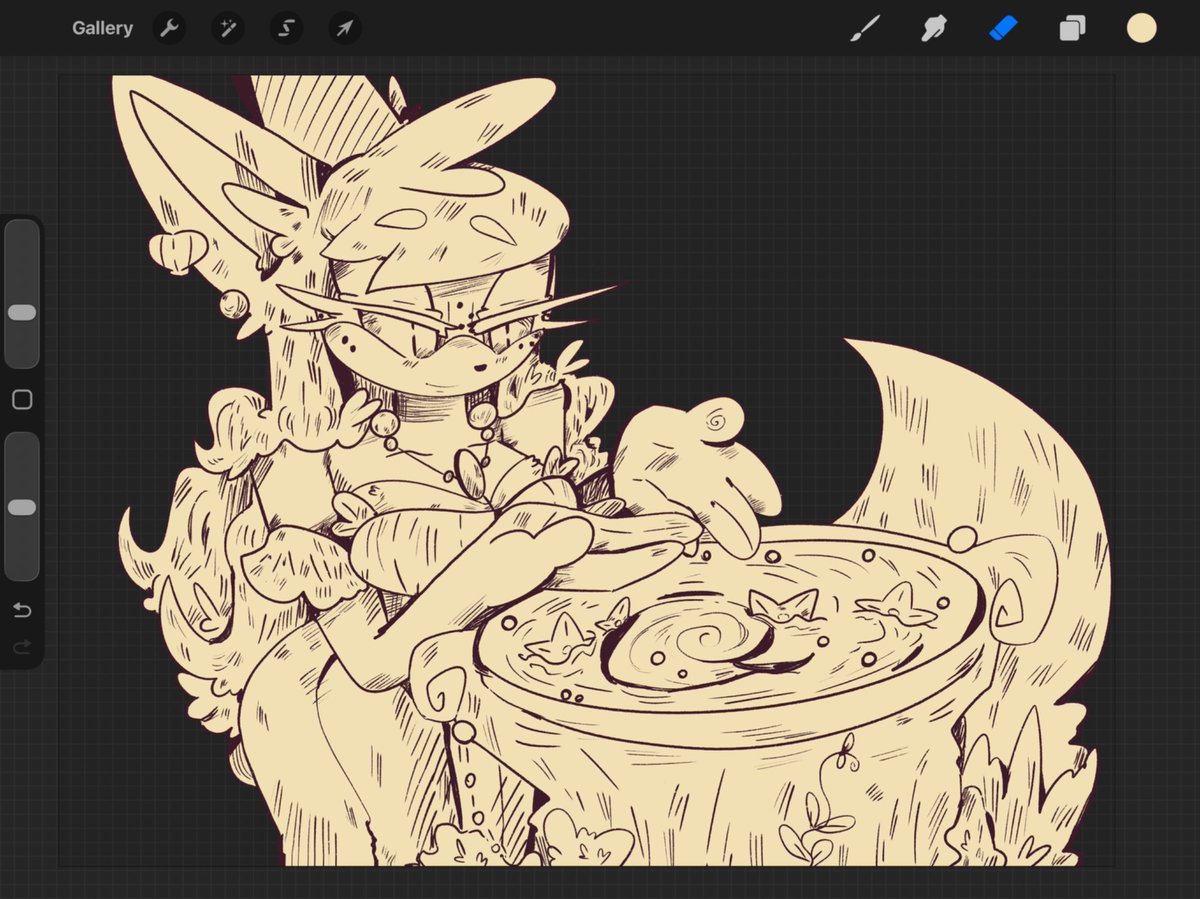Open the Adjustments magic wand menu

227,28
